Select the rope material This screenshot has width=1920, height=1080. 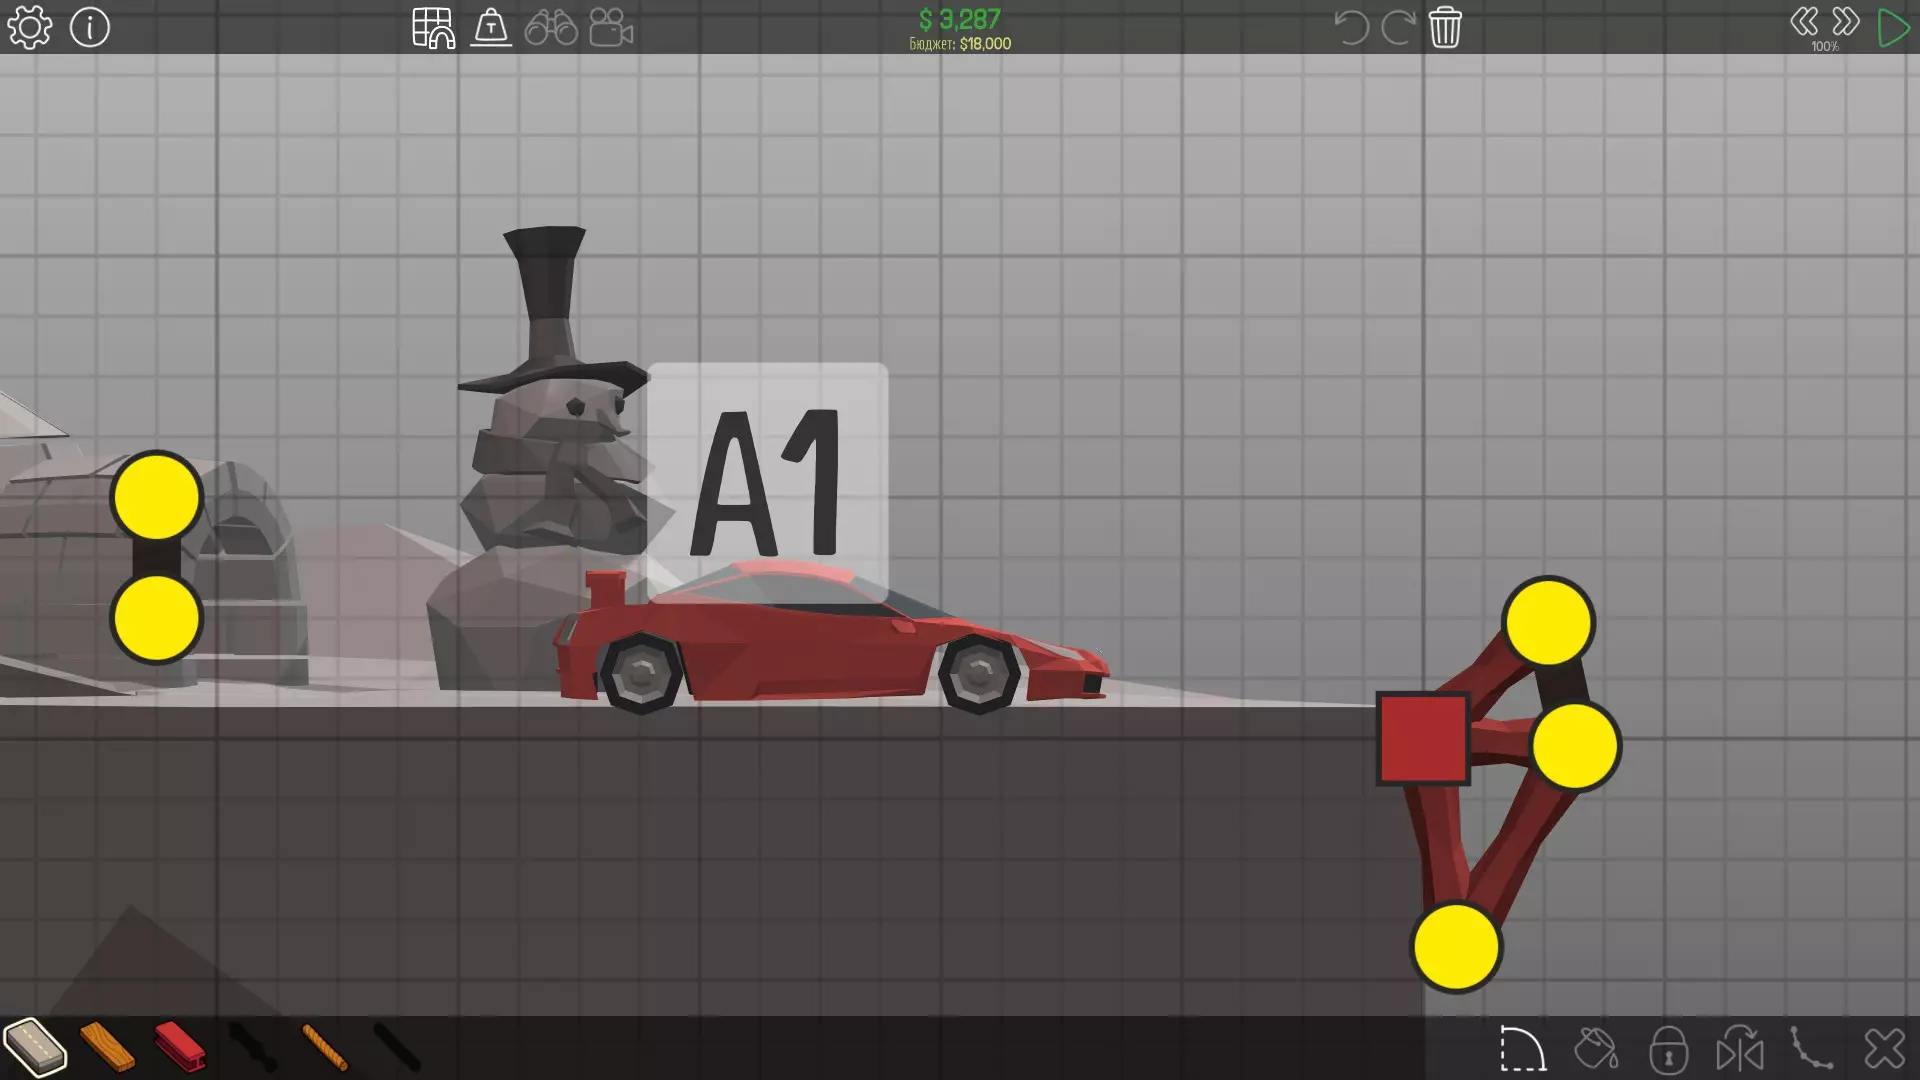[324, 1047]
